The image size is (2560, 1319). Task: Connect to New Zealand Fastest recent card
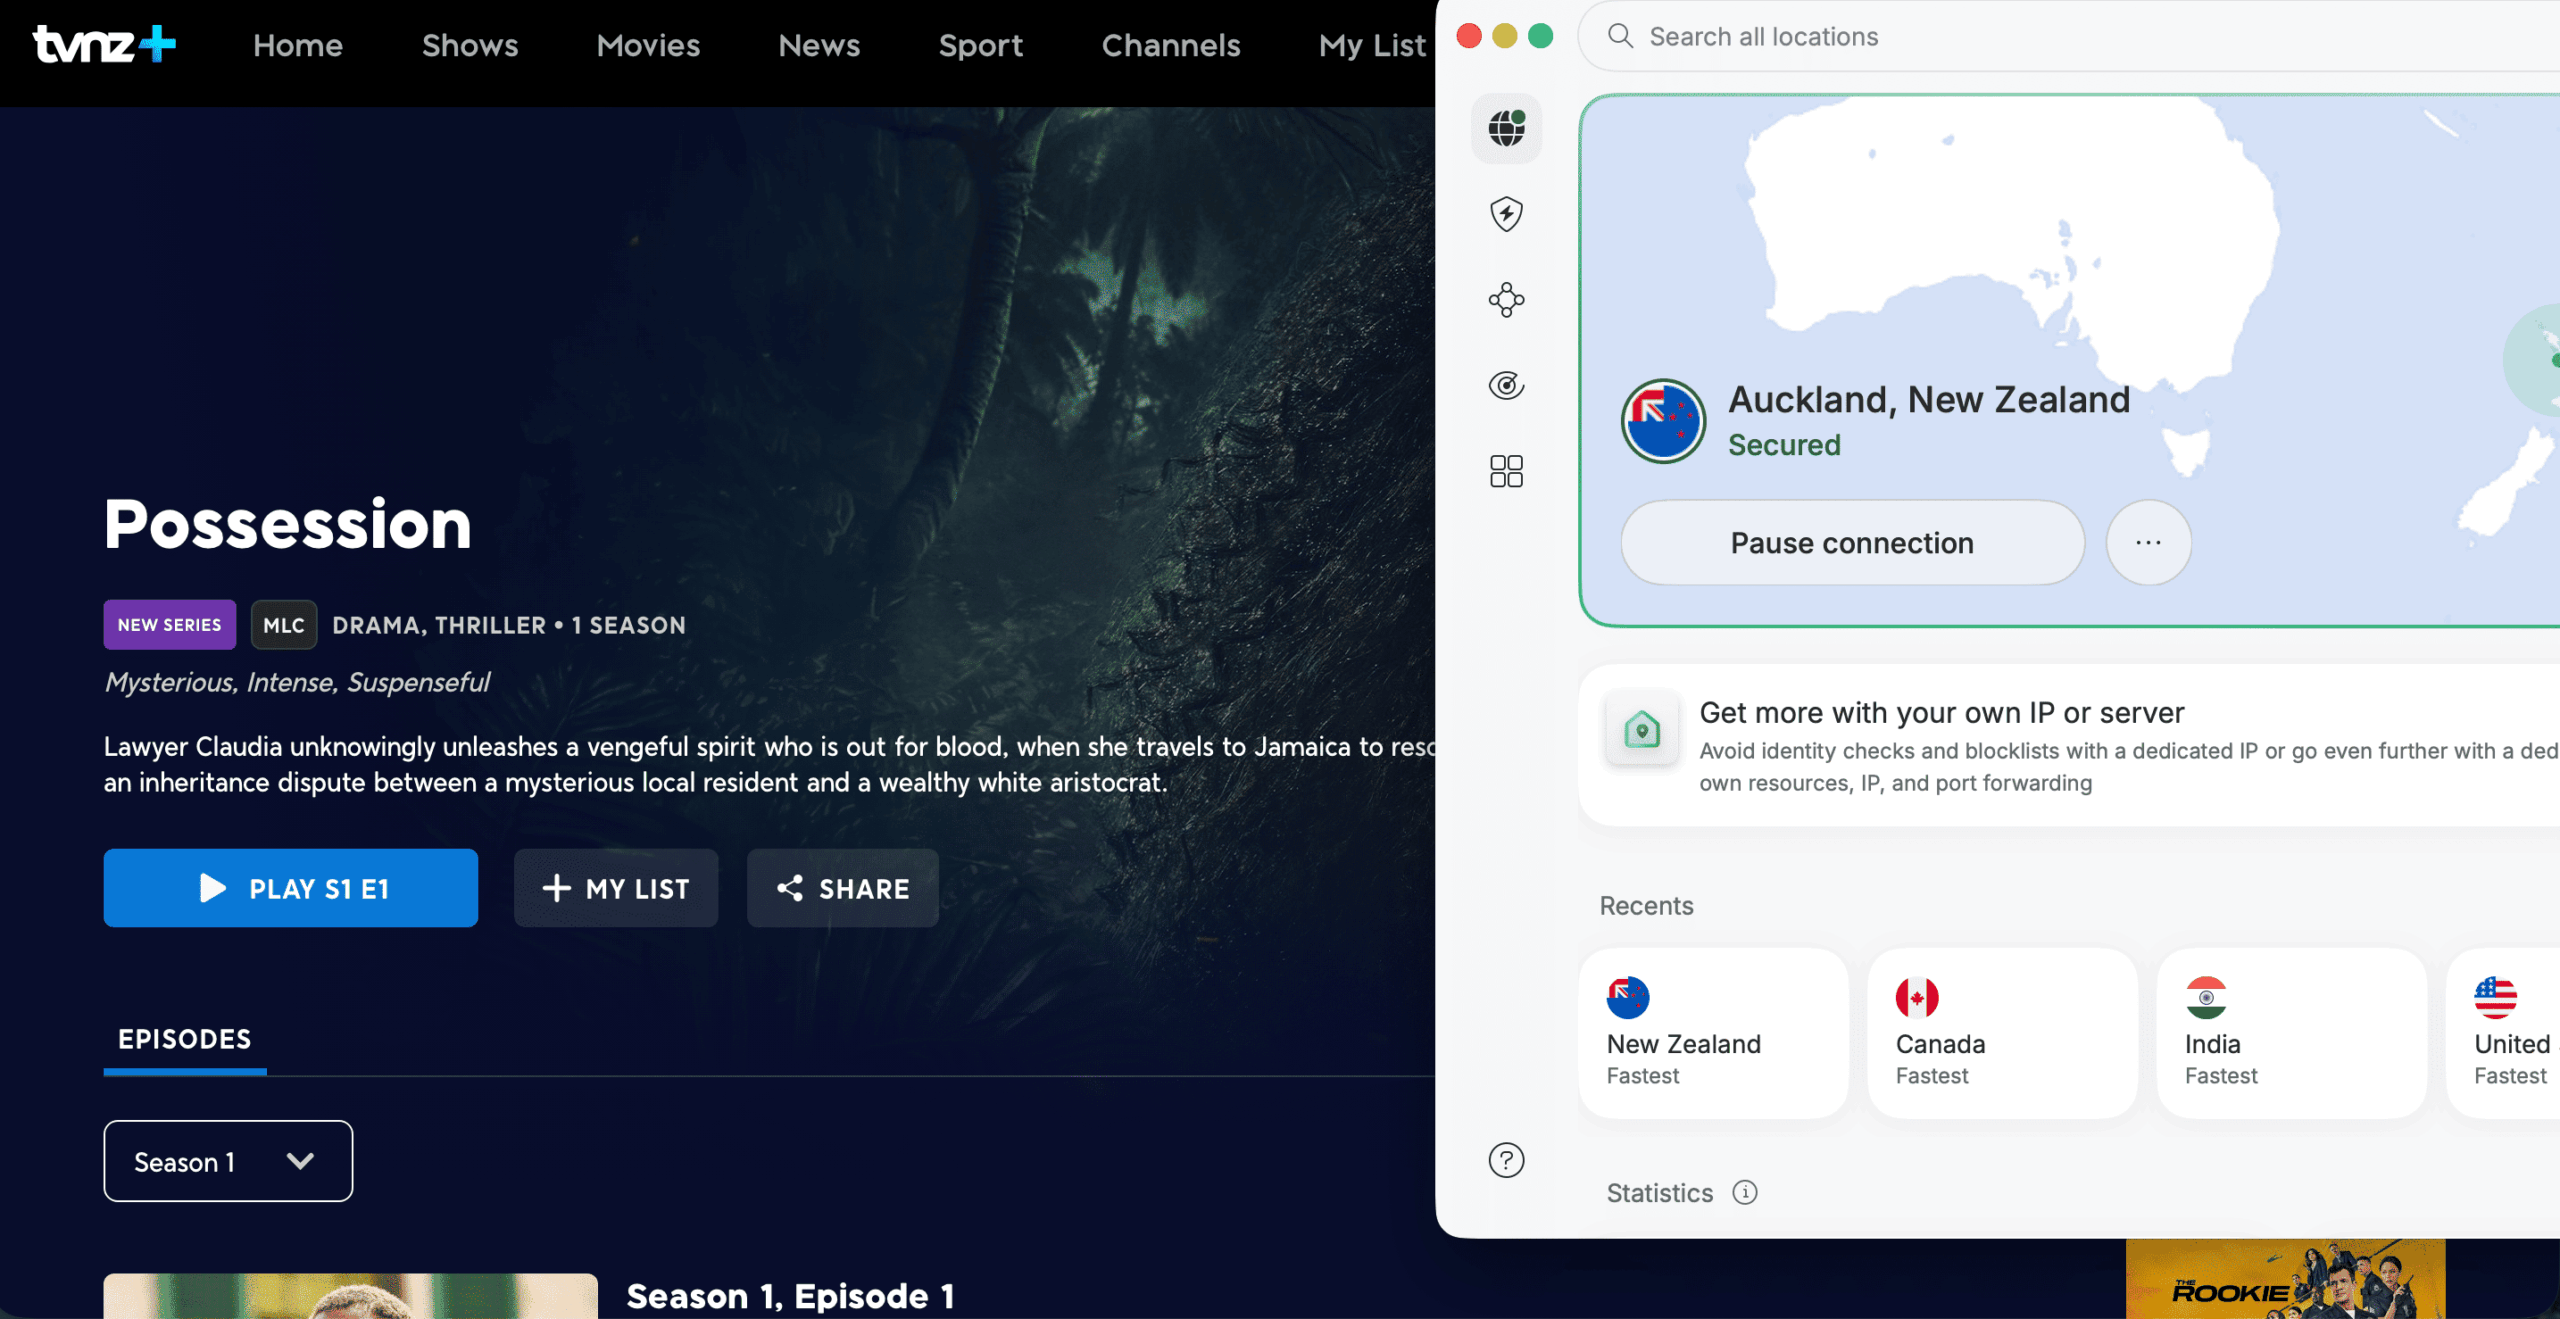(x=1713, y=1032)
